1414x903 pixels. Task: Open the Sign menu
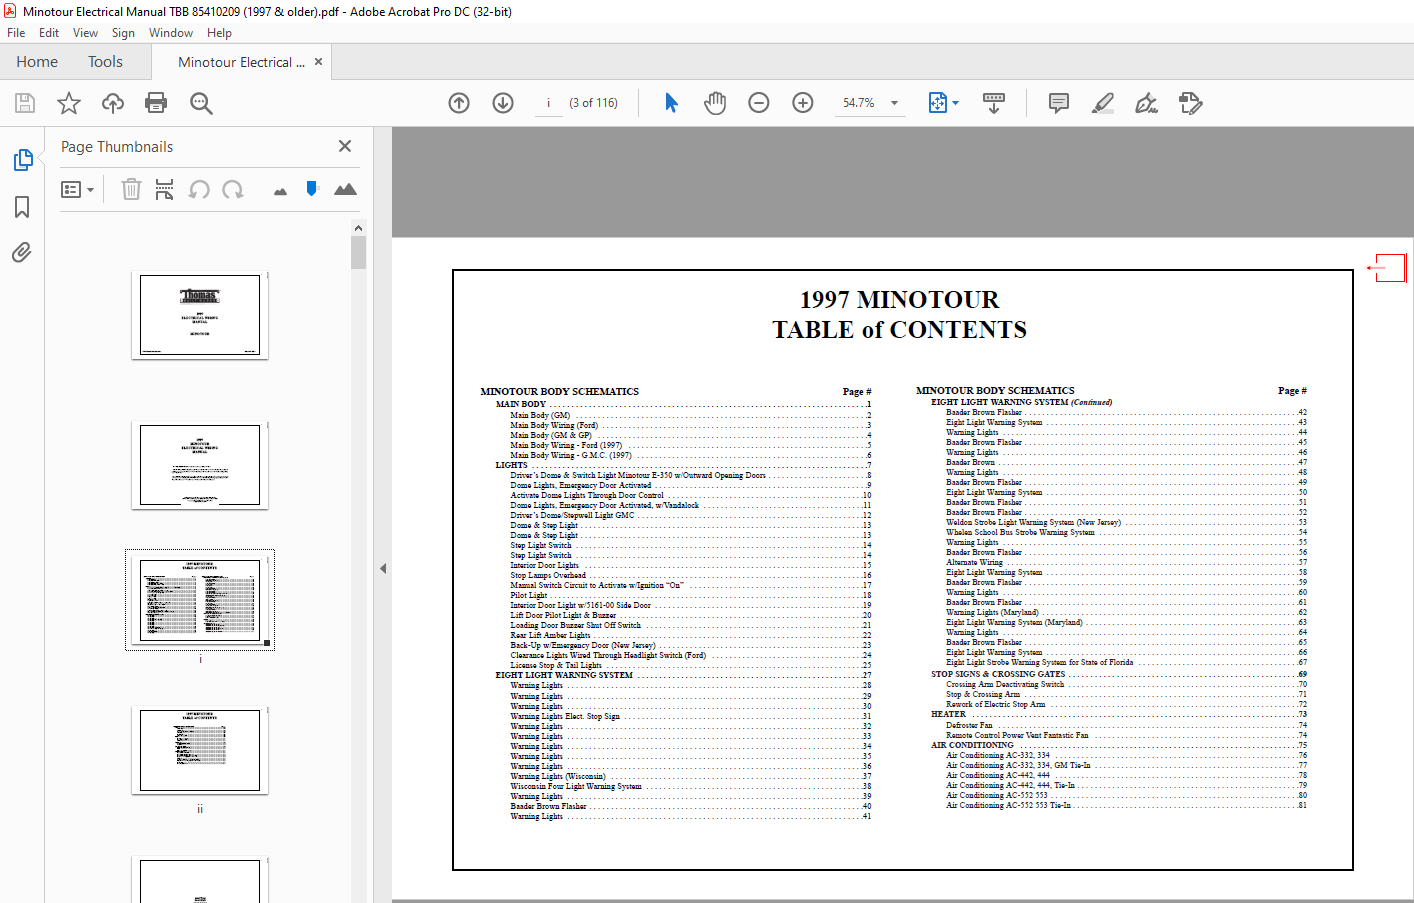click(123, 33)
